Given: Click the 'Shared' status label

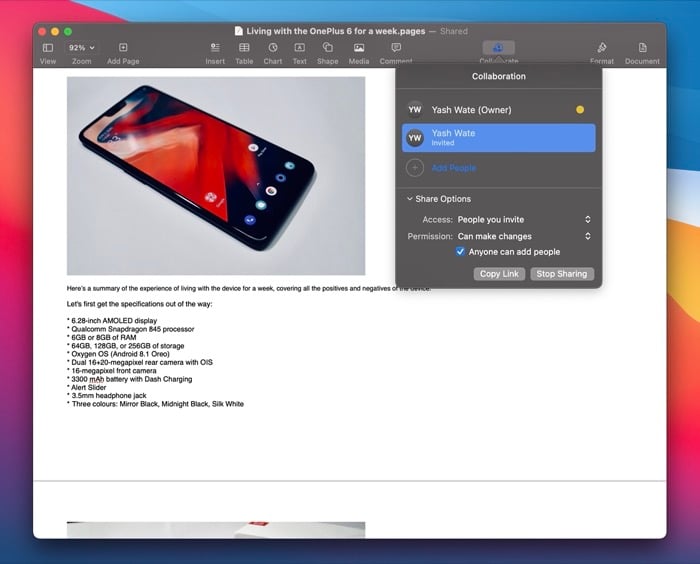Looking at the screenshot, I should 454,31.
